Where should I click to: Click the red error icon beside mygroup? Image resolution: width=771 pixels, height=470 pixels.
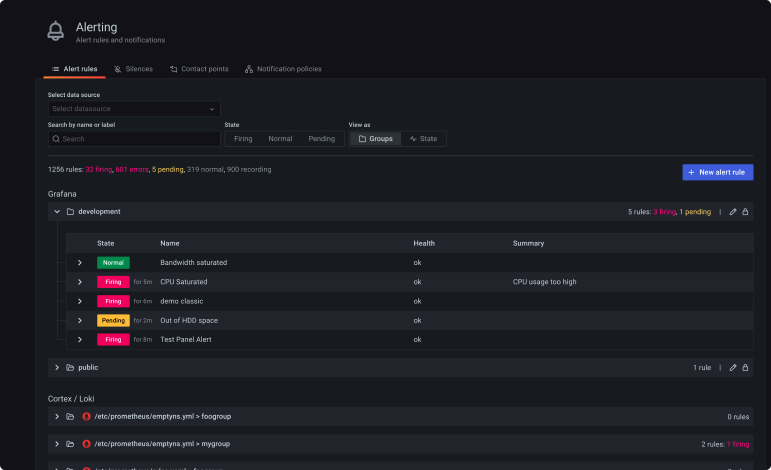coord(86,443)
